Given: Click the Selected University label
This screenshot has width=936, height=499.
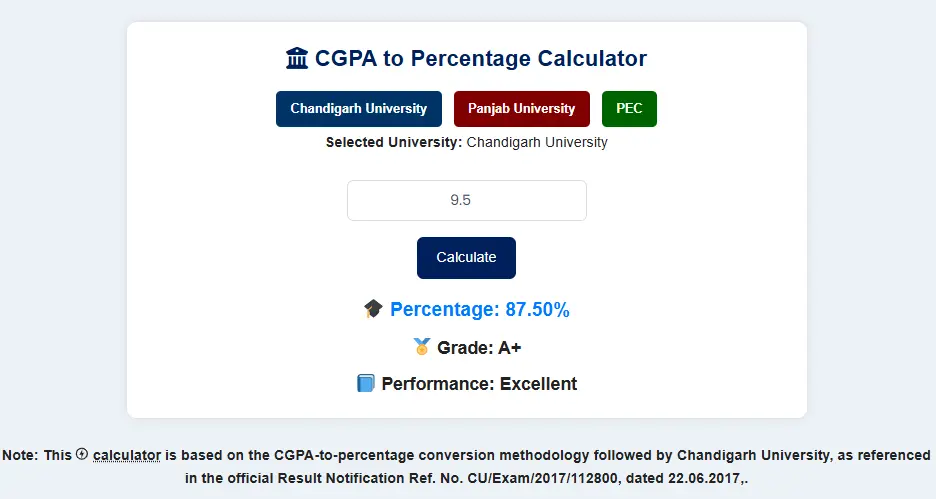Looking at the screenshot, I should click(394, 142).
